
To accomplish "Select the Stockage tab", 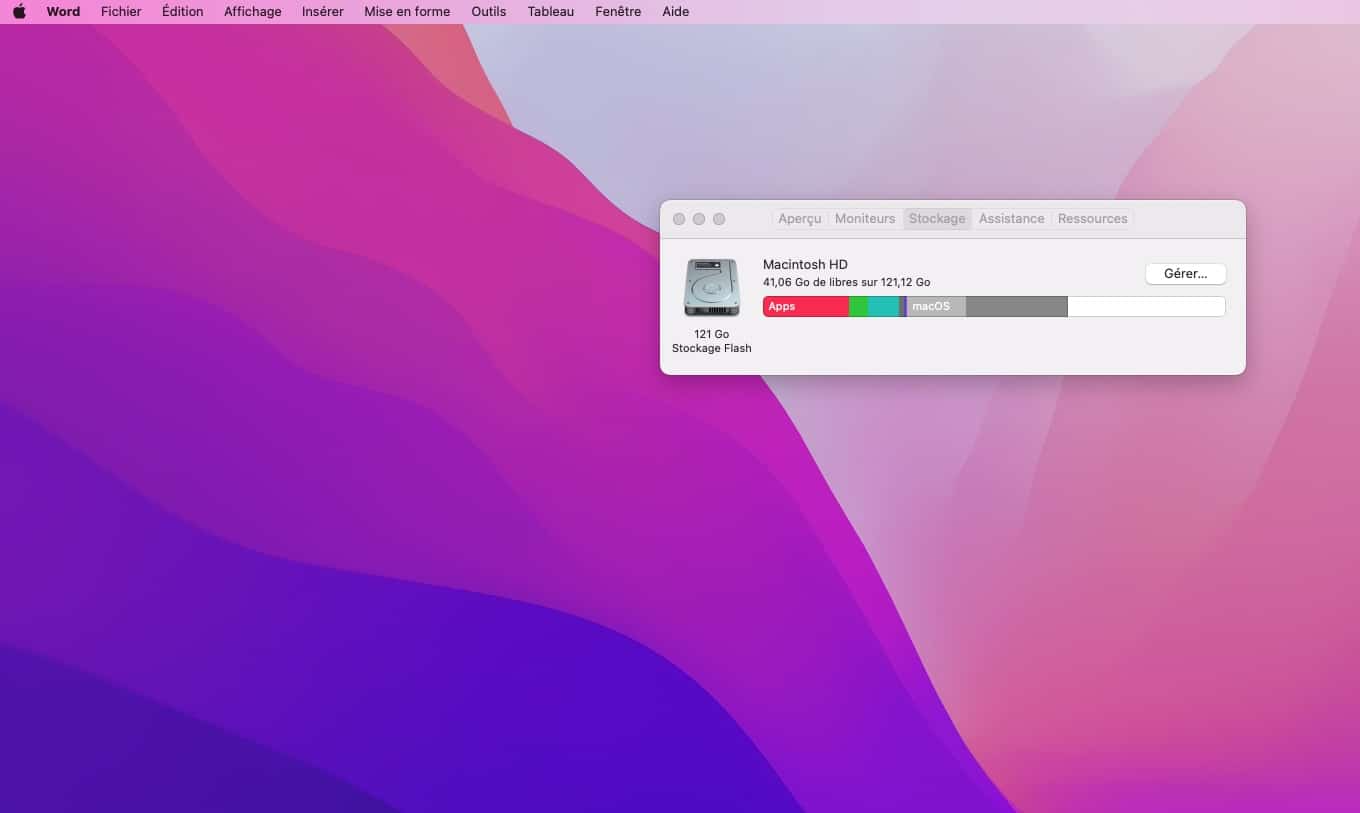I will pos(937,219).
